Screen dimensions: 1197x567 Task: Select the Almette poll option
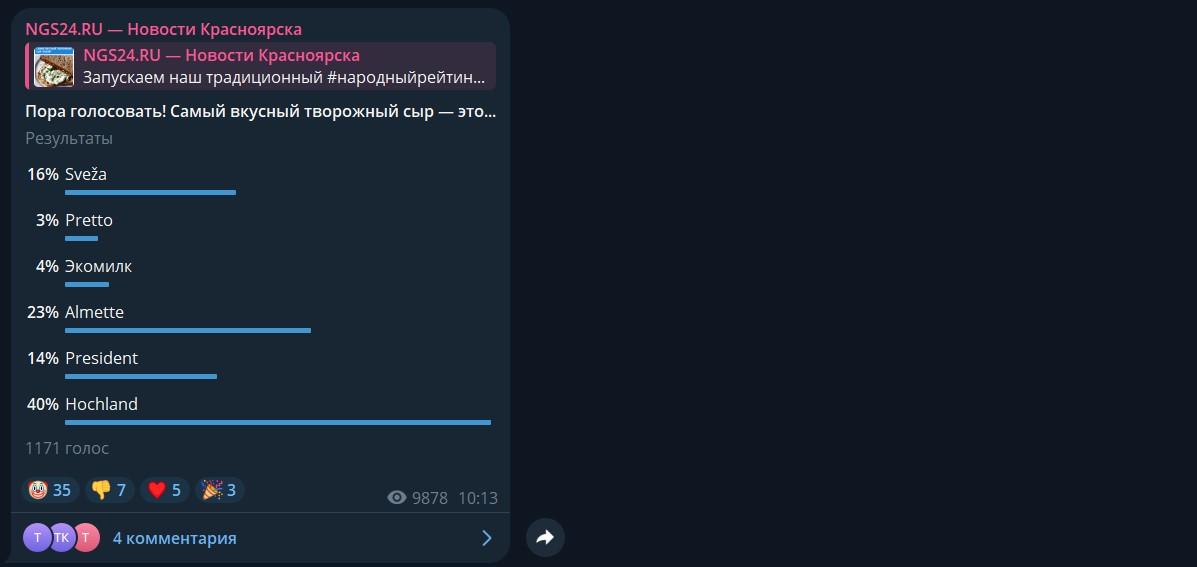260,319
